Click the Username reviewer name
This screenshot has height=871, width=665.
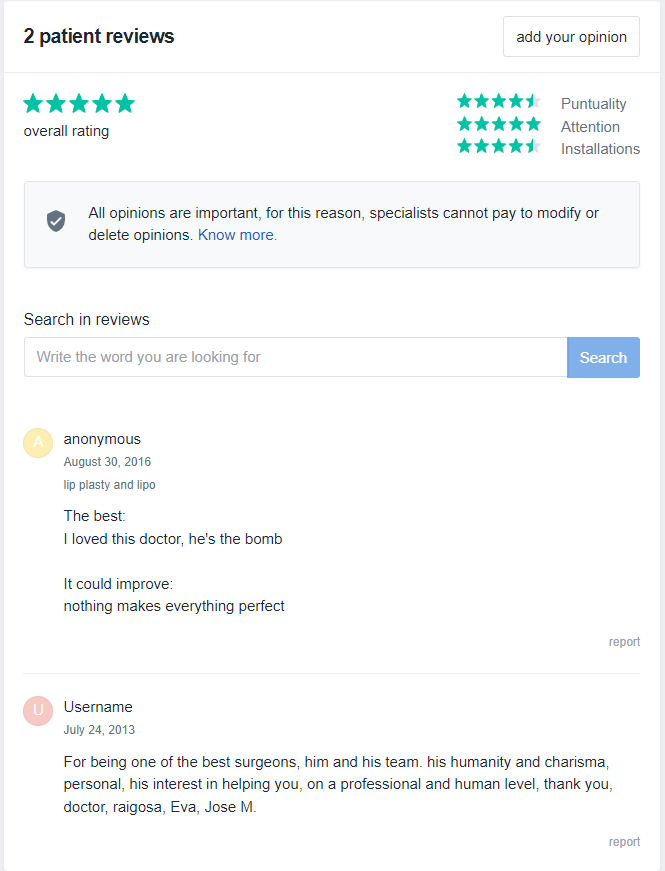click(x=98, y=707)
